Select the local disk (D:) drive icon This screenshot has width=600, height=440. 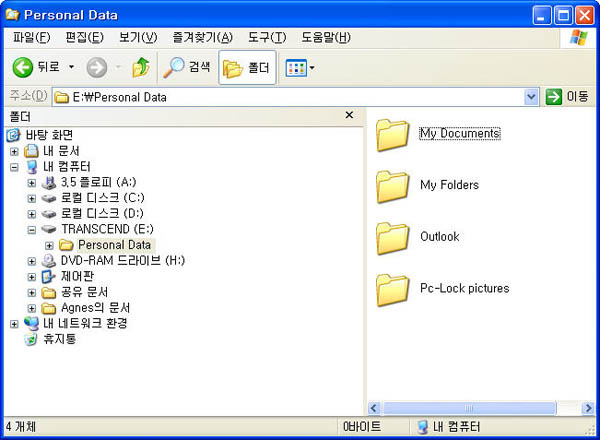click(x=49, y=214)
